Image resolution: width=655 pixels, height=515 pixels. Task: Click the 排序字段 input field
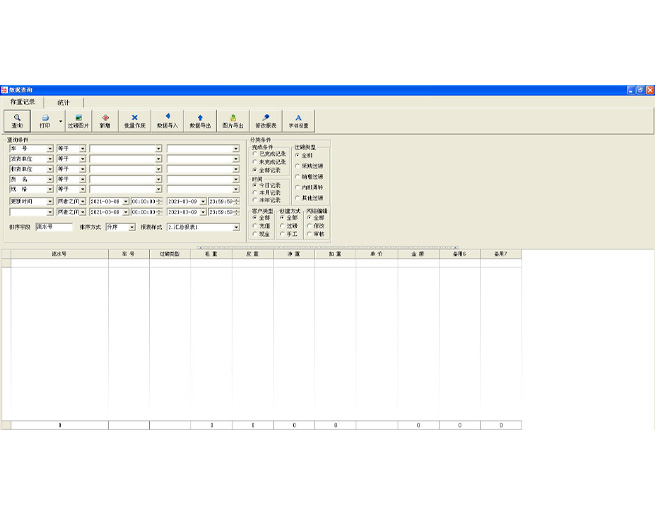54,227
